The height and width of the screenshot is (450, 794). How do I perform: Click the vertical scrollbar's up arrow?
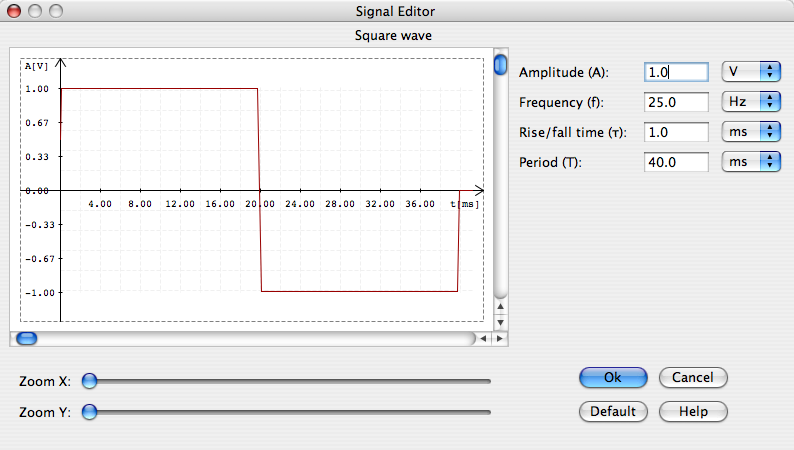[x=501, y=307]
